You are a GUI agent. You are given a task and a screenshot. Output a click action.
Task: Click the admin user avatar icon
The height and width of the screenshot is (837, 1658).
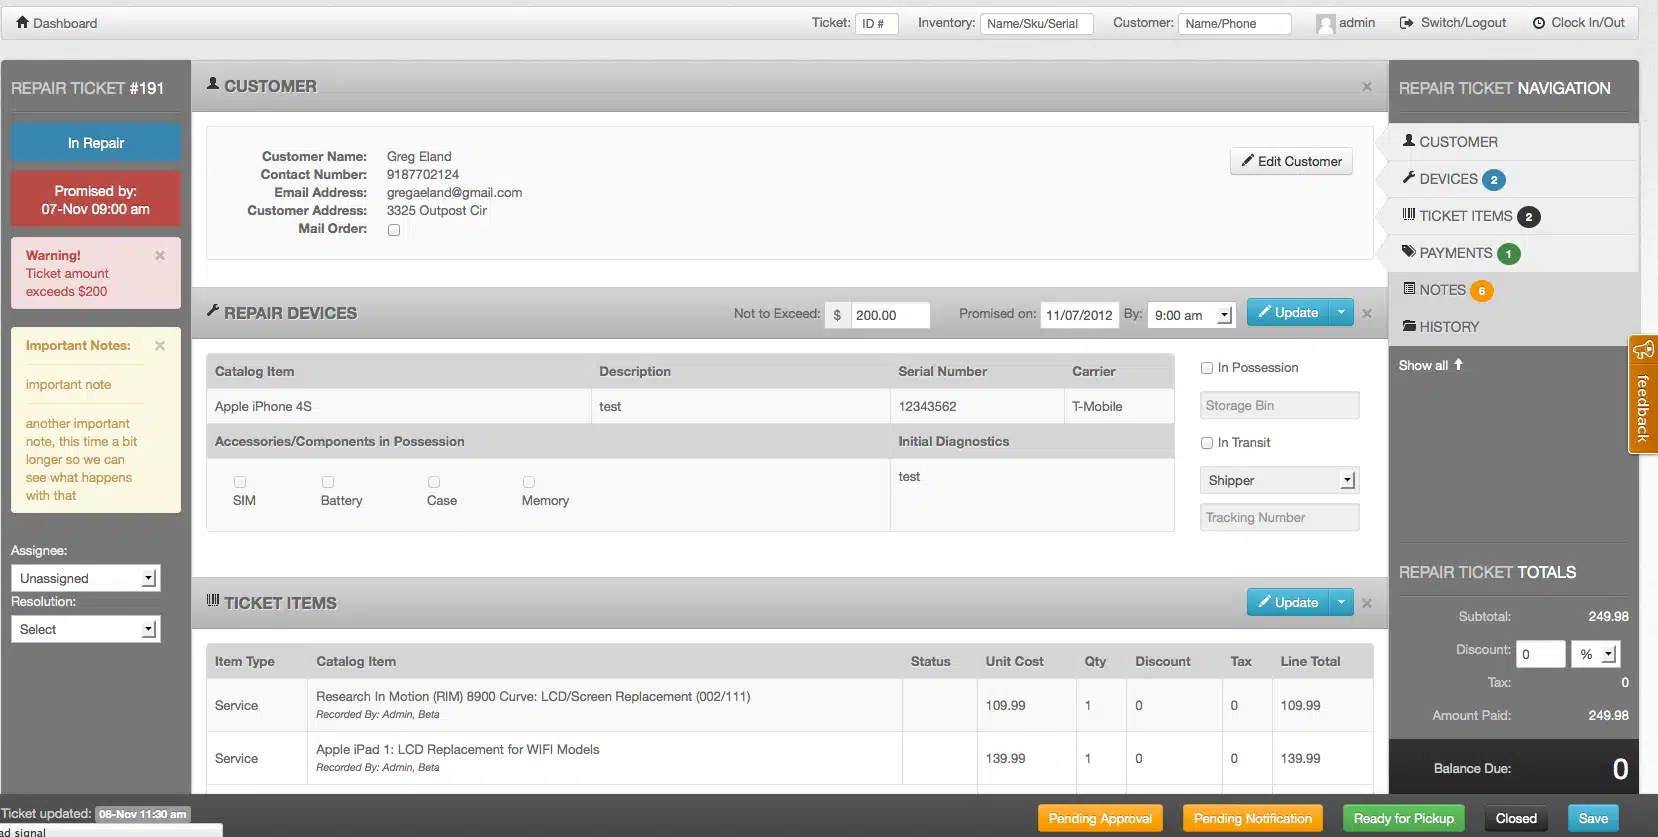point(1325,24)
